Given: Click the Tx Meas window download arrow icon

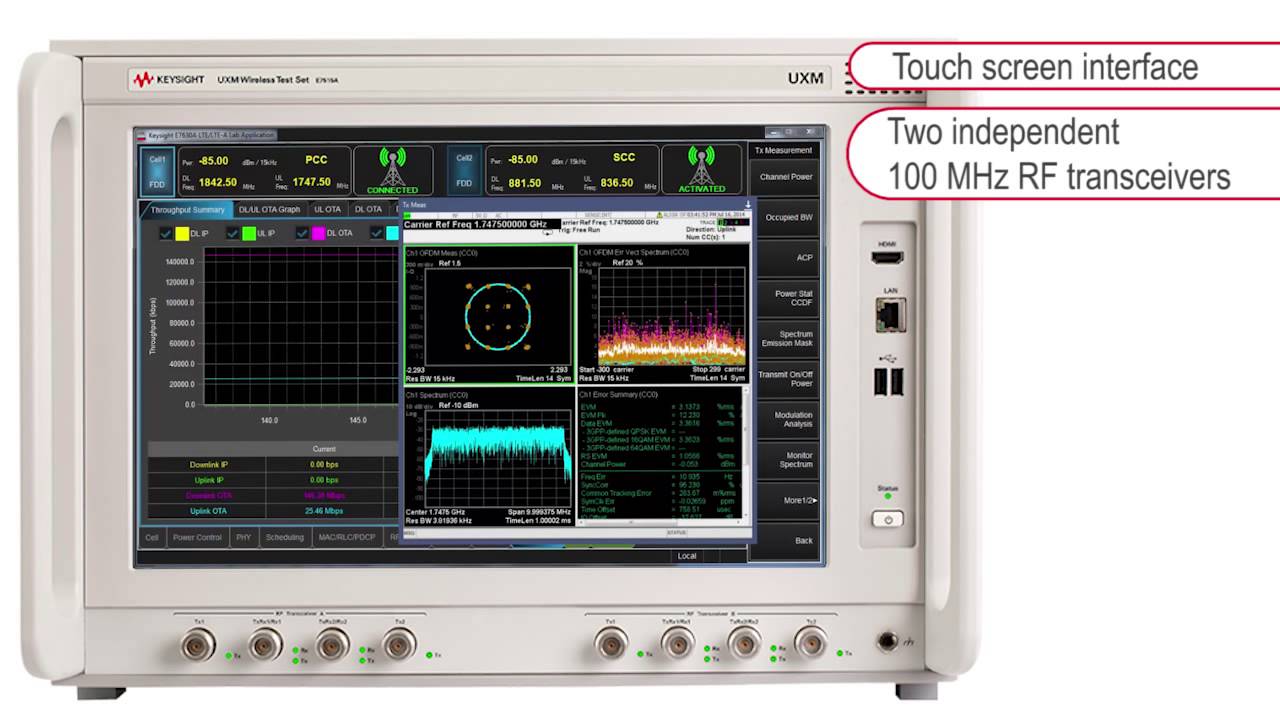Looking at the screenshot, I should tap(747, 204).
